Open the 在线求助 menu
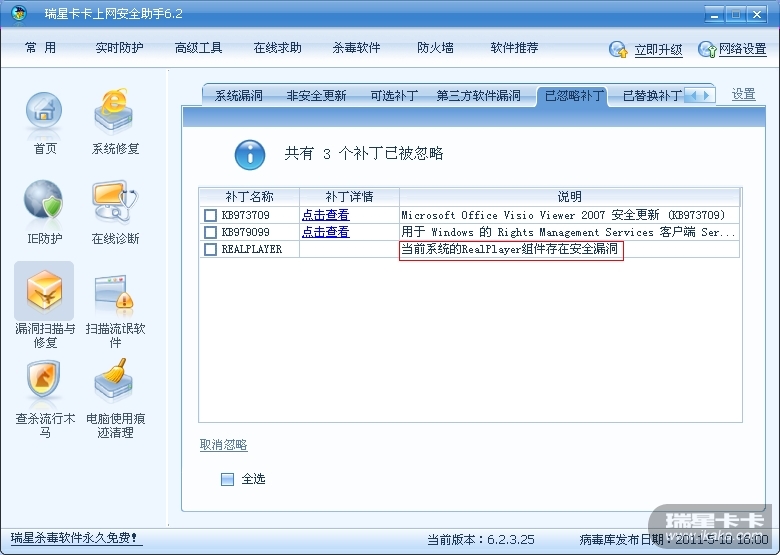Viewport: 780px width, 555px height. point(278,48)
